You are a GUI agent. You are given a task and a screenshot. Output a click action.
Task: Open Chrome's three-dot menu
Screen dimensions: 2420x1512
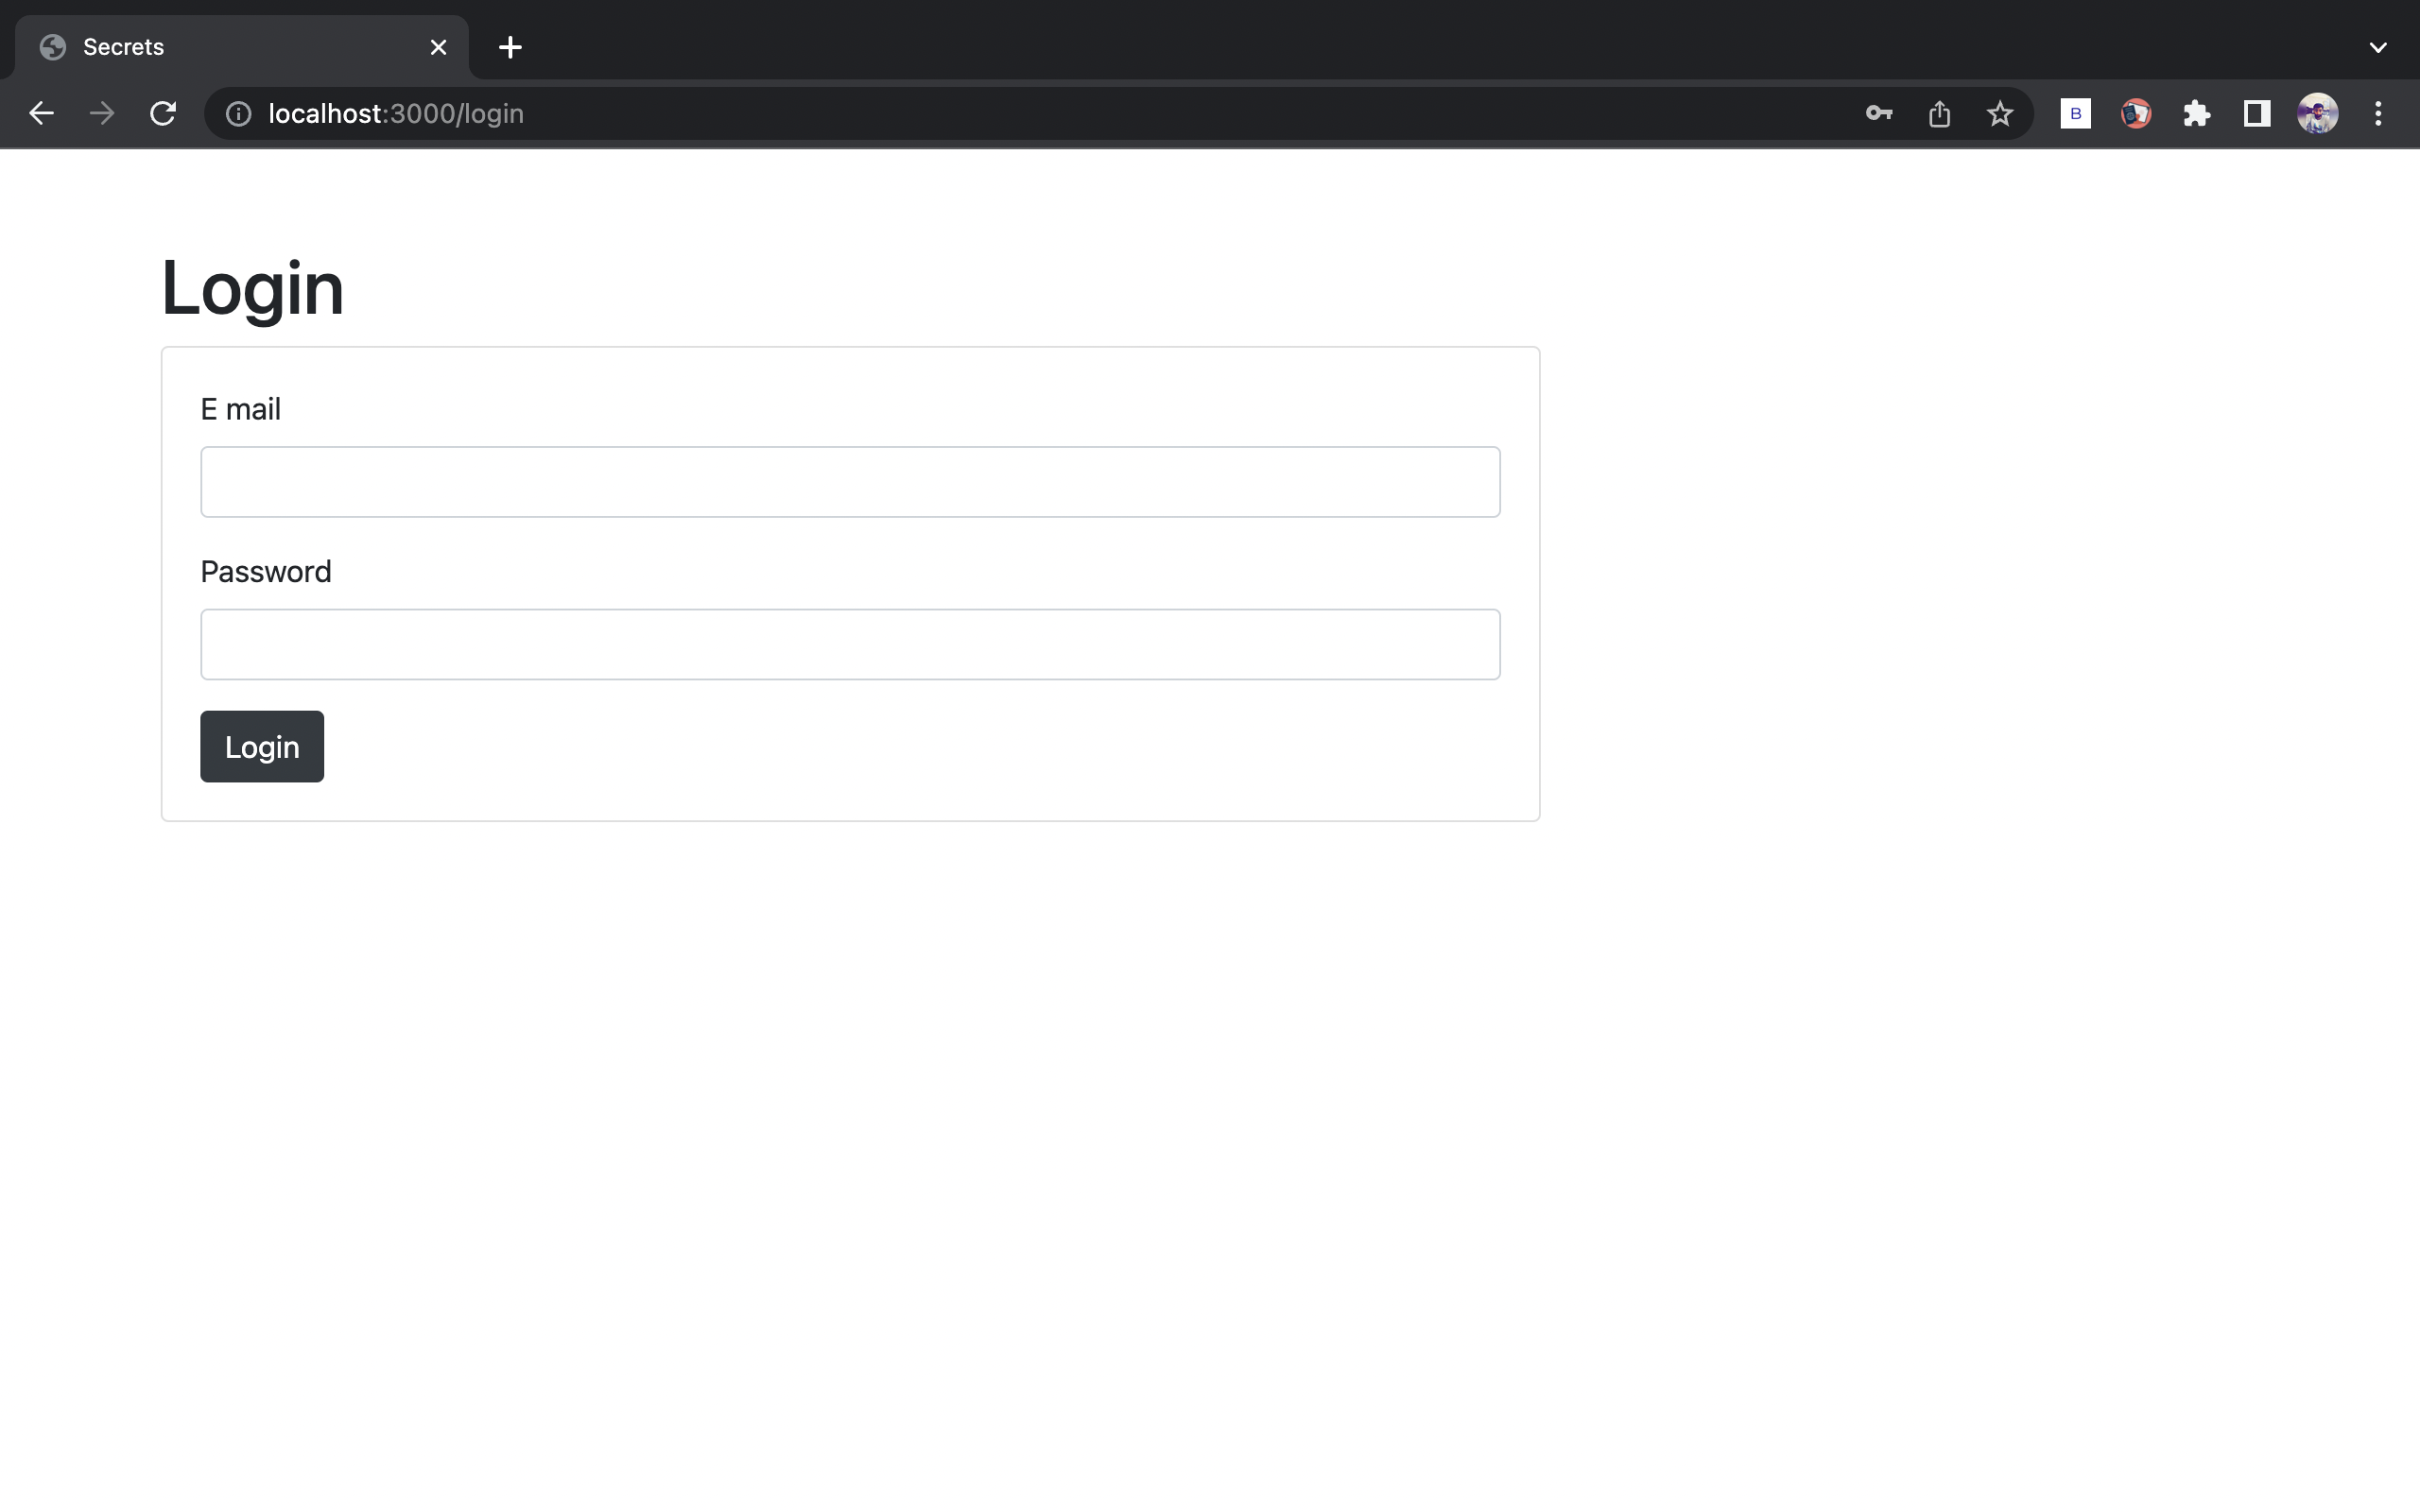pos(2378,114)
